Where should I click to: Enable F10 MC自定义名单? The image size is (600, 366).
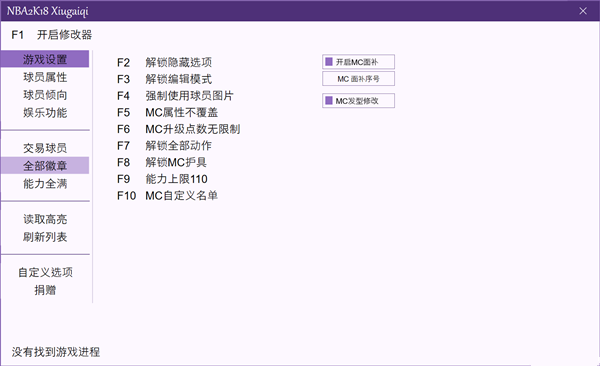pos(167,196)
